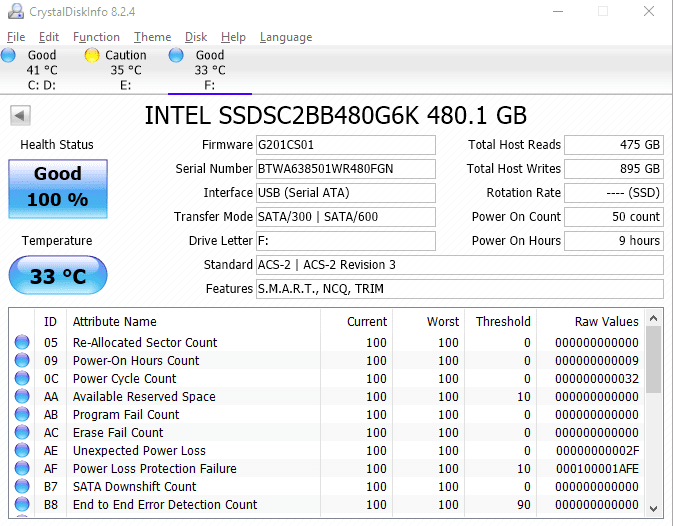
Task: Open the Language menu
Action: pyautogui.click(x=285, y=37)
